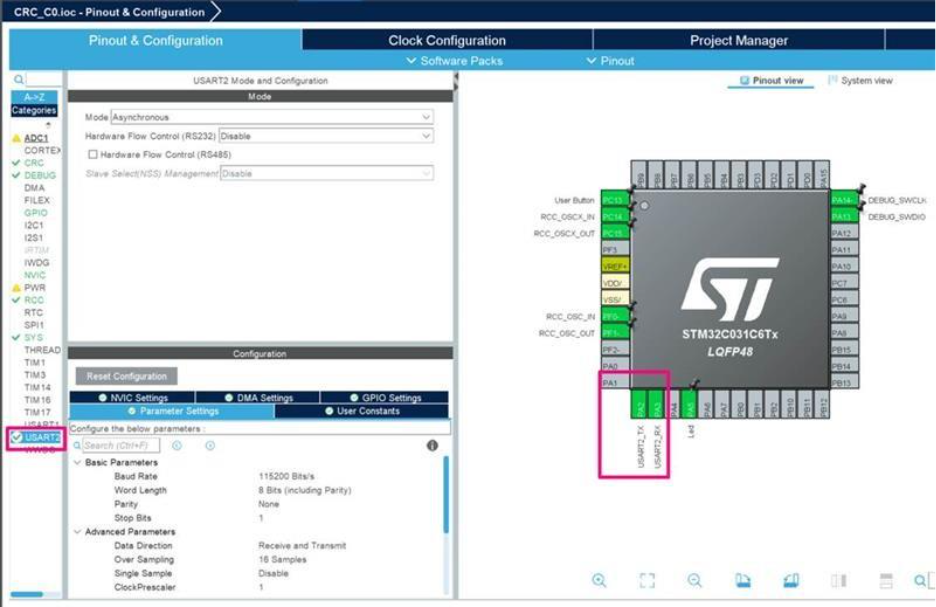Click the green PA3 pin on chip
Image resolution: width=936 pixels, height=607 pixels.
(656, 404)
